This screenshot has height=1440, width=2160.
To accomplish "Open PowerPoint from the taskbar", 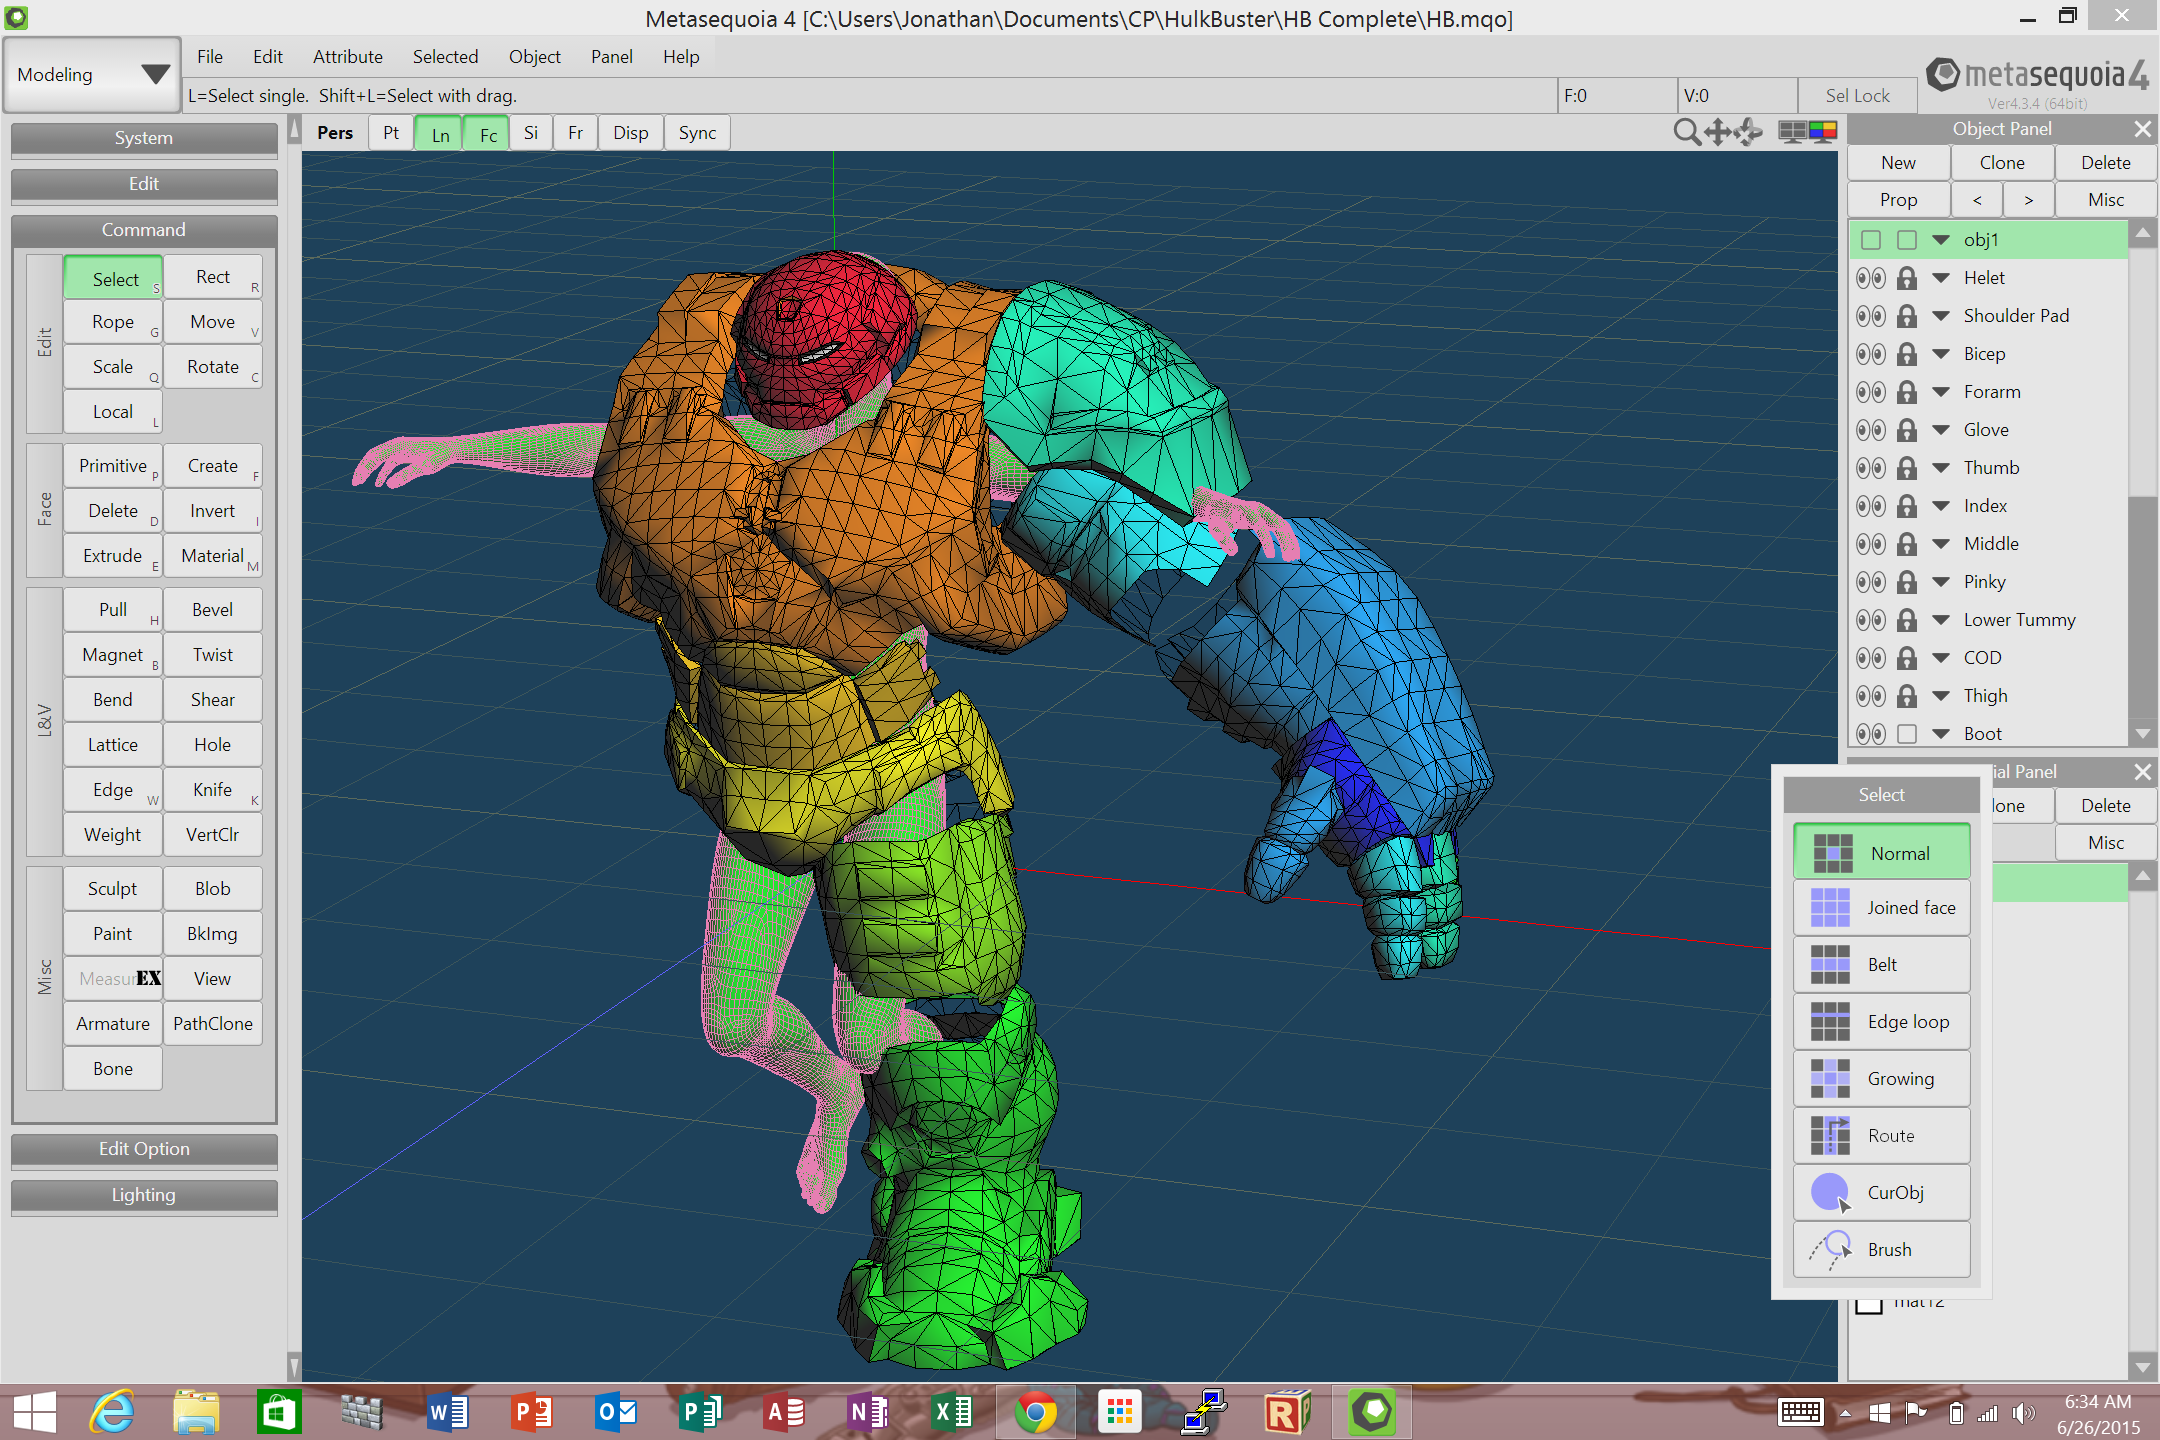I will pos(532,1412).
